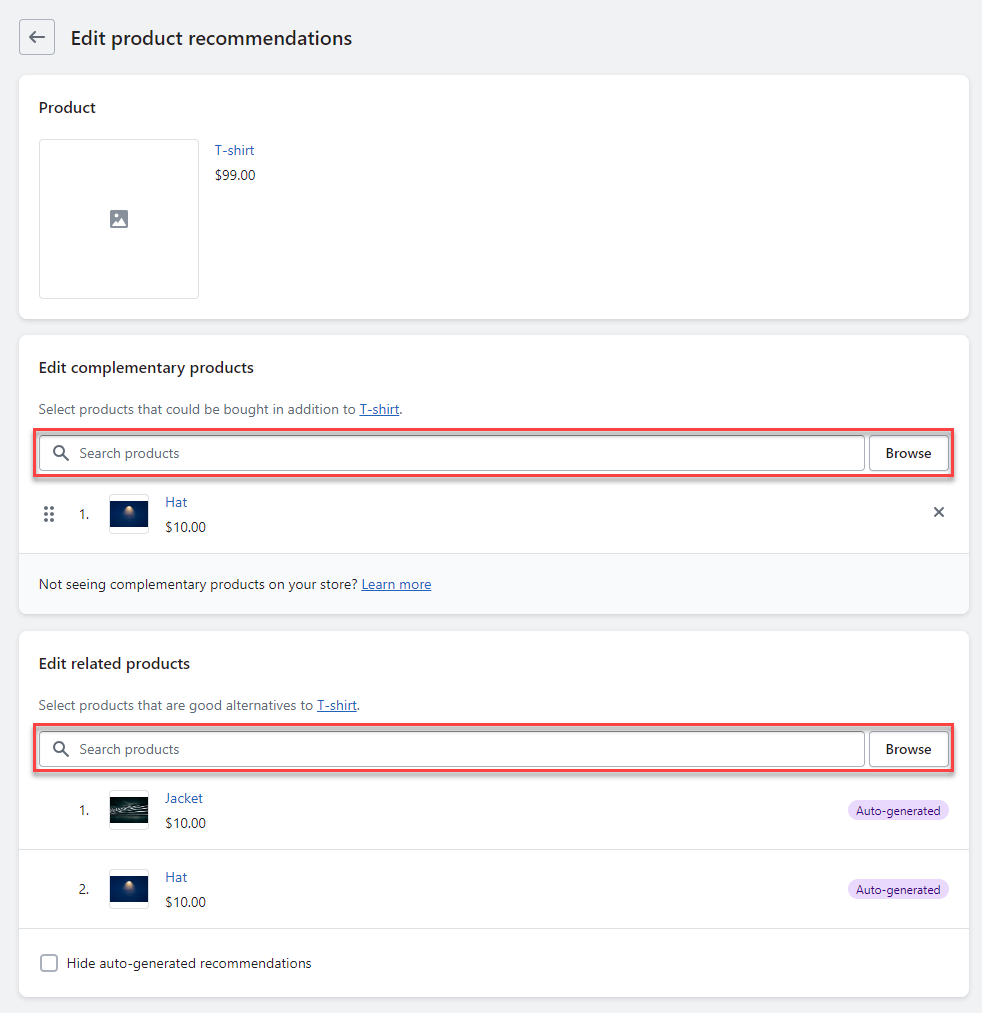This screenshot has width=982, height=1013.
Task: Click Browse in complementary products section
Action: tap(908, 453)
